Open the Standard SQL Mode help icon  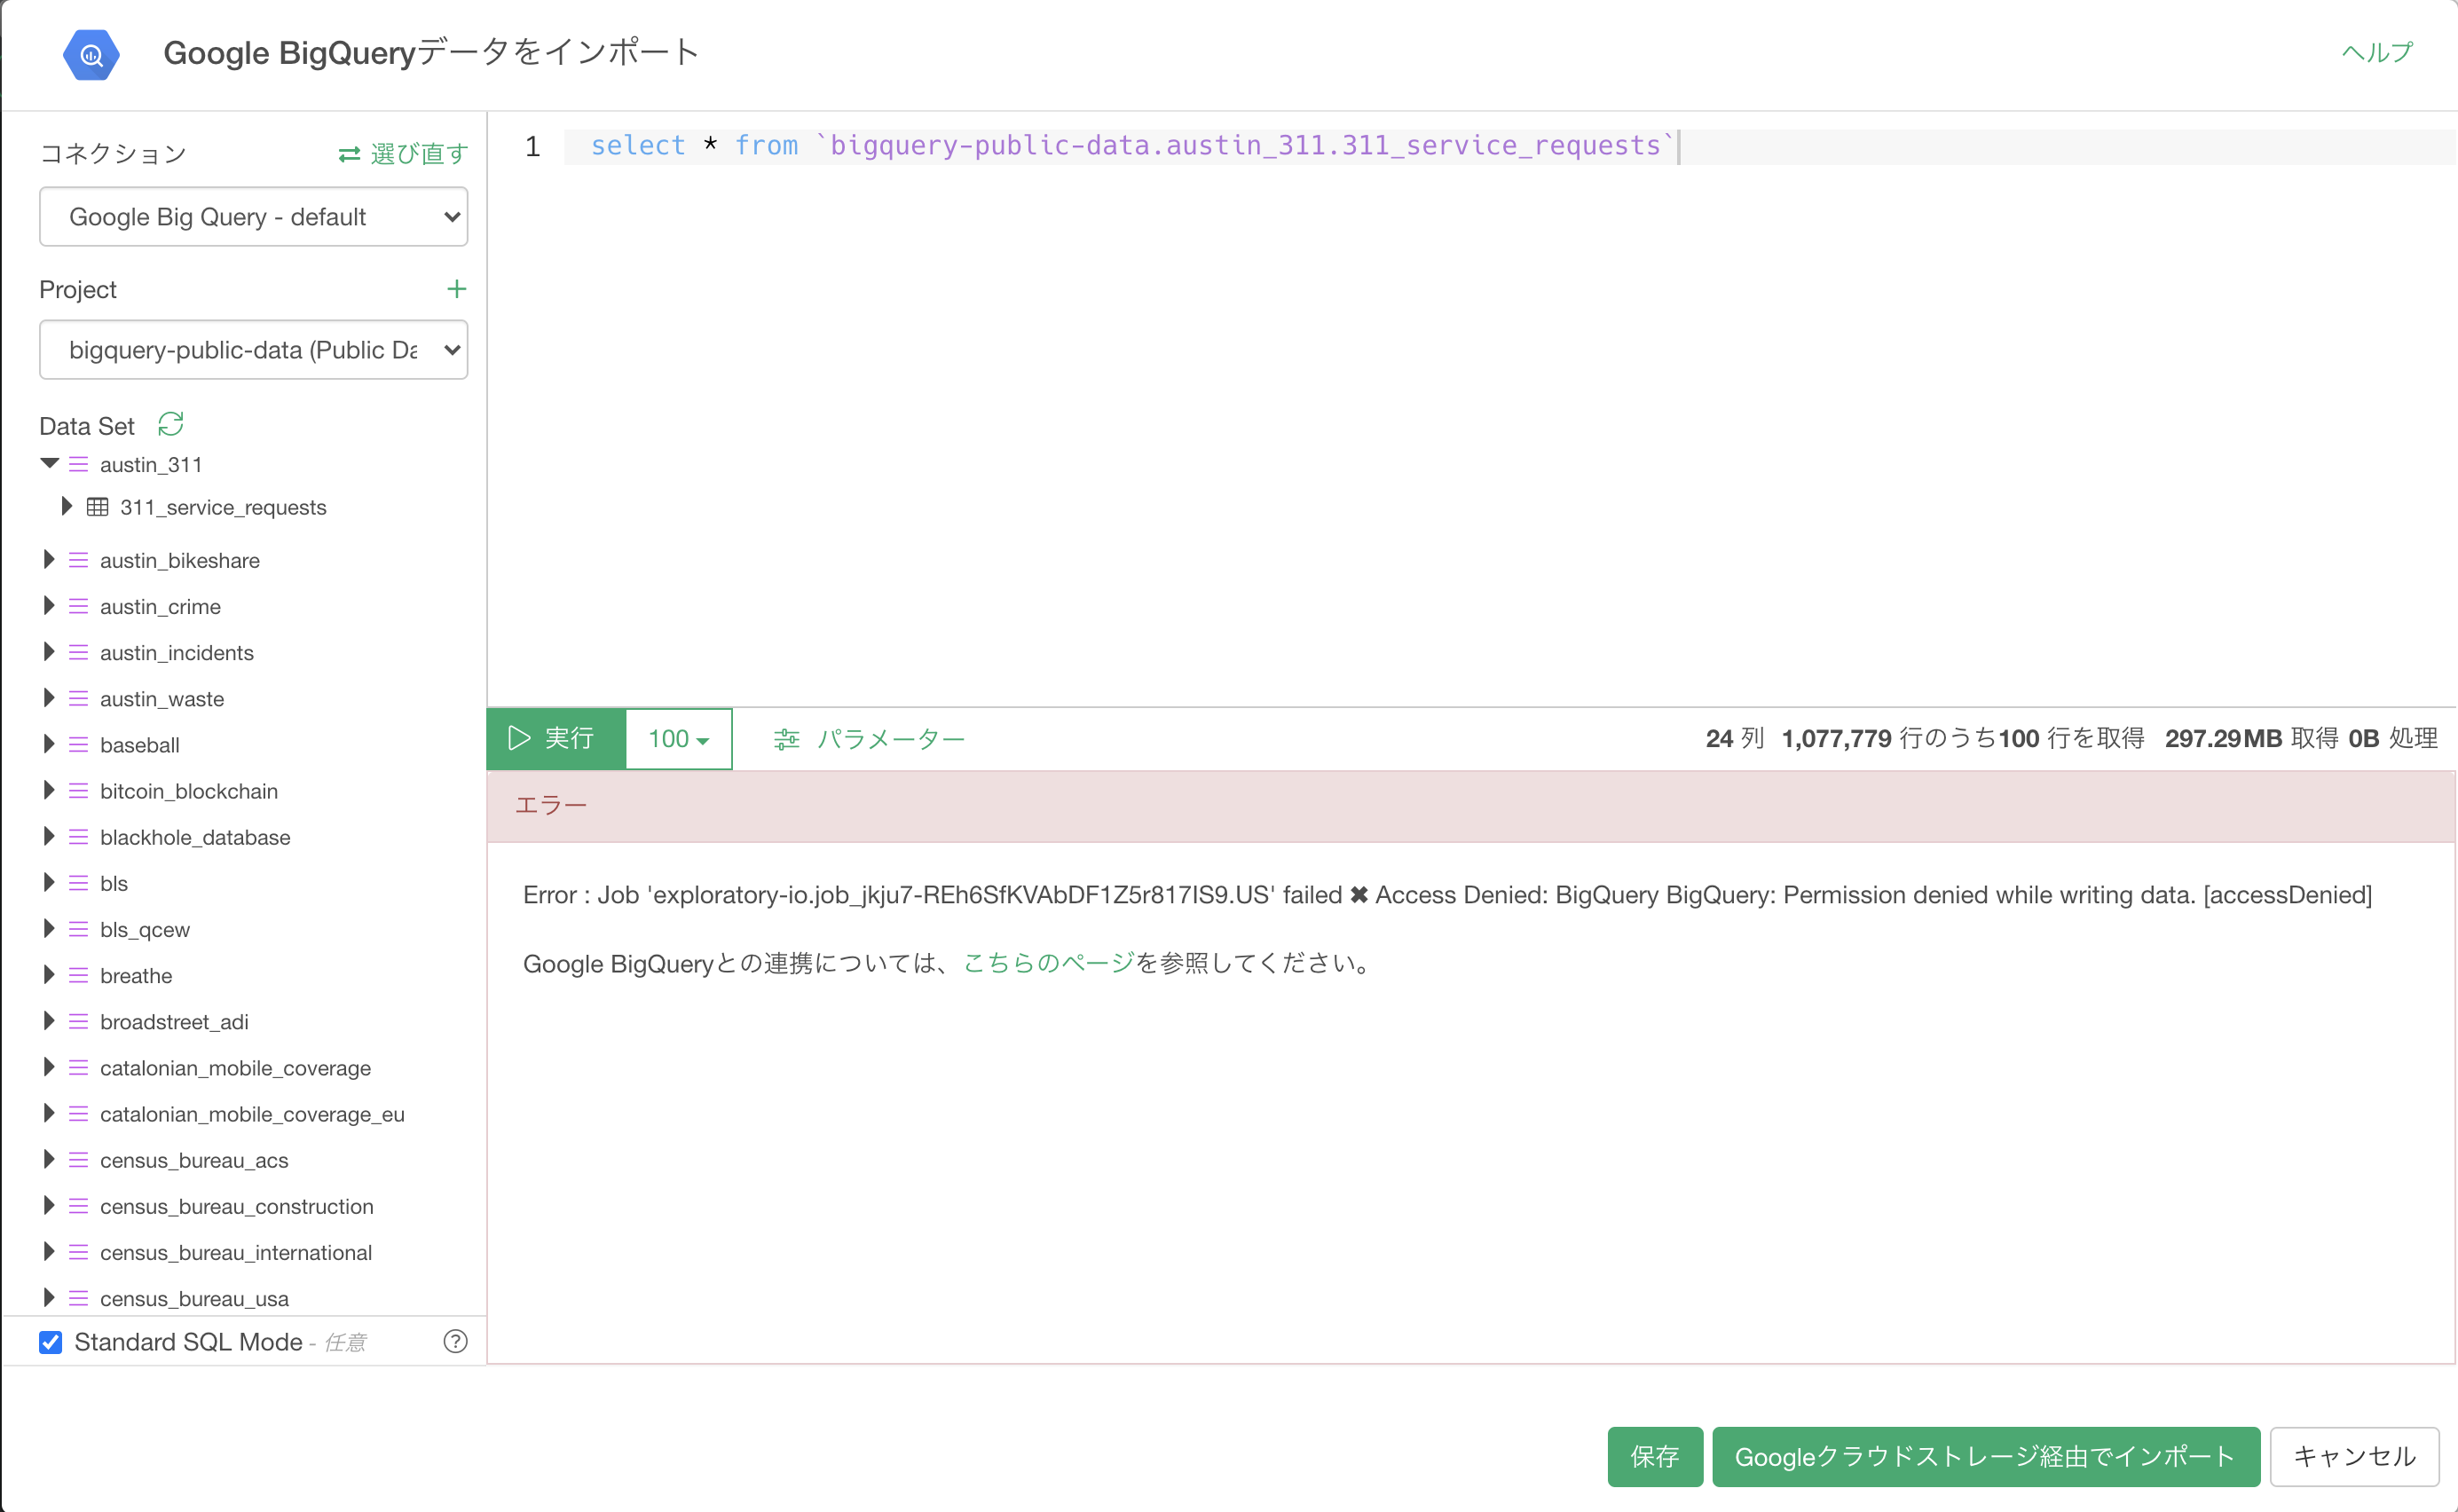coord(455,1341)
